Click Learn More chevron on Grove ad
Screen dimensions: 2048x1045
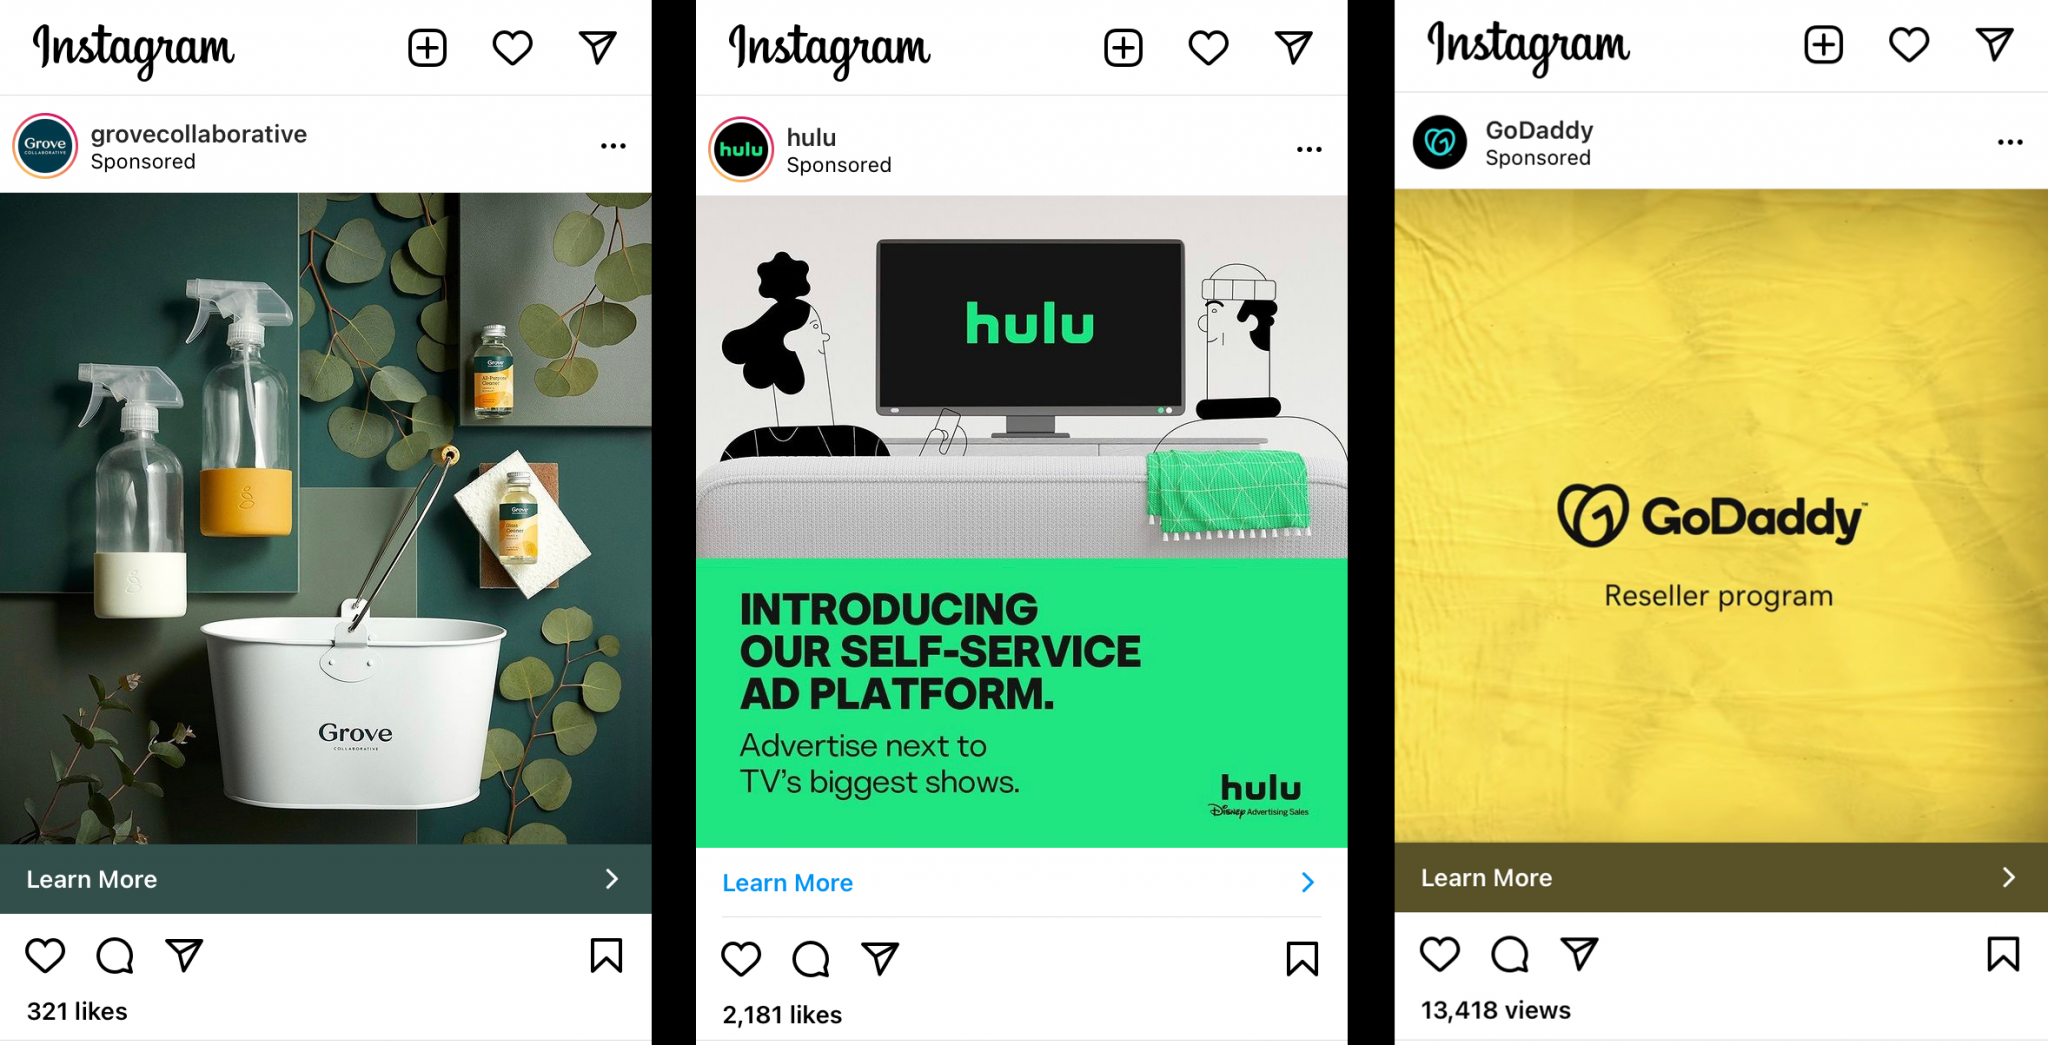[612, 879]
